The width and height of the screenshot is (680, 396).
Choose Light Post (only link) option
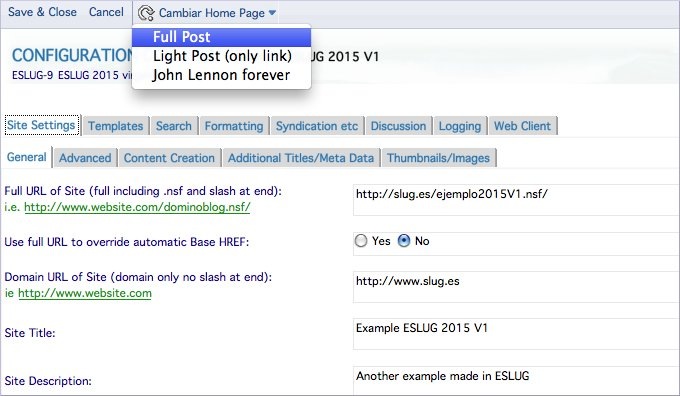click(x=222, y=56)
